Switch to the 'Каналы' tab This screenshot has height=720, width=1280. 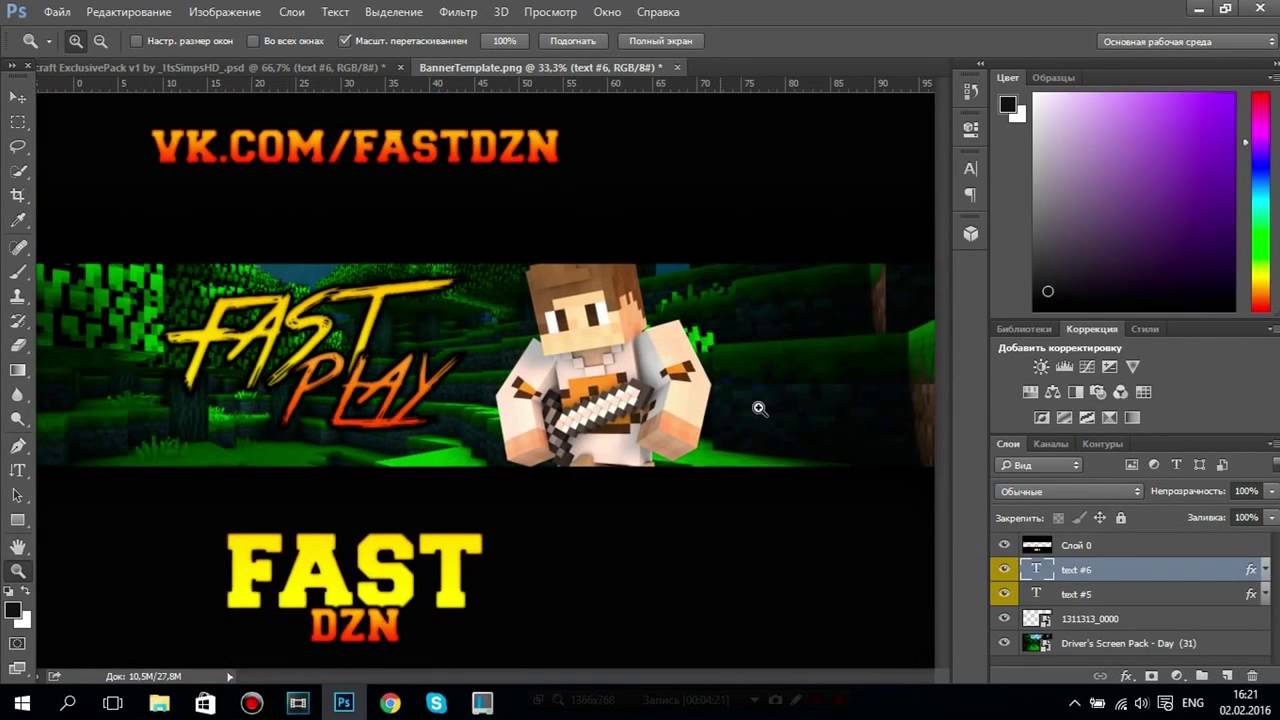pyautogui.click(x=1051, y=444)
